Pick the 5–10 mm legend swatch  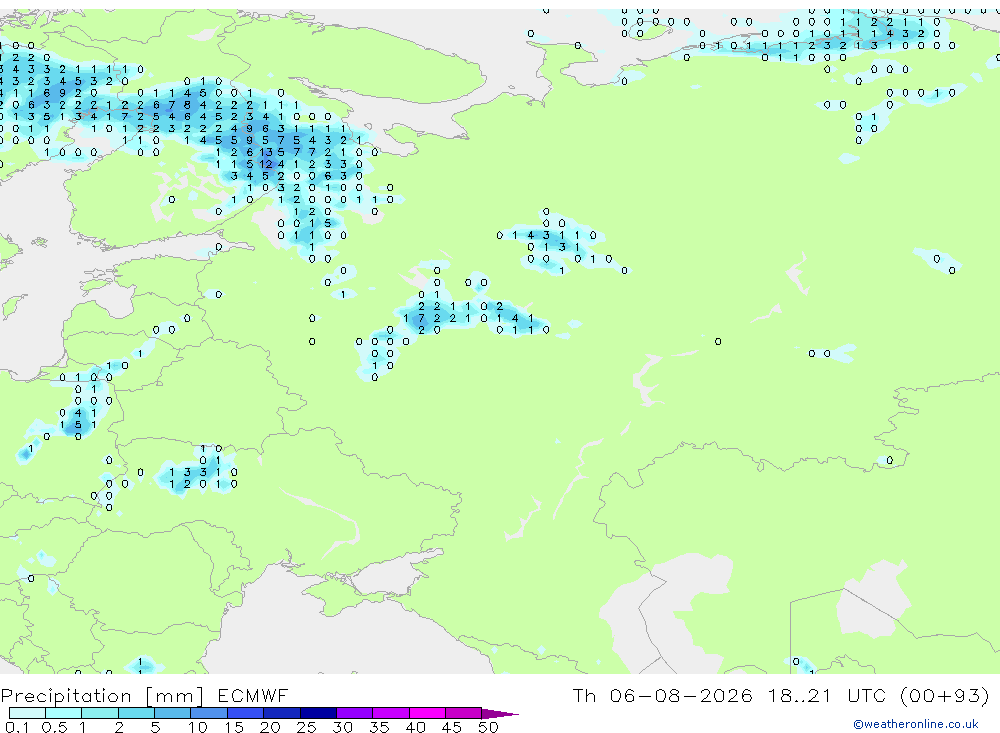click(173, 713)
